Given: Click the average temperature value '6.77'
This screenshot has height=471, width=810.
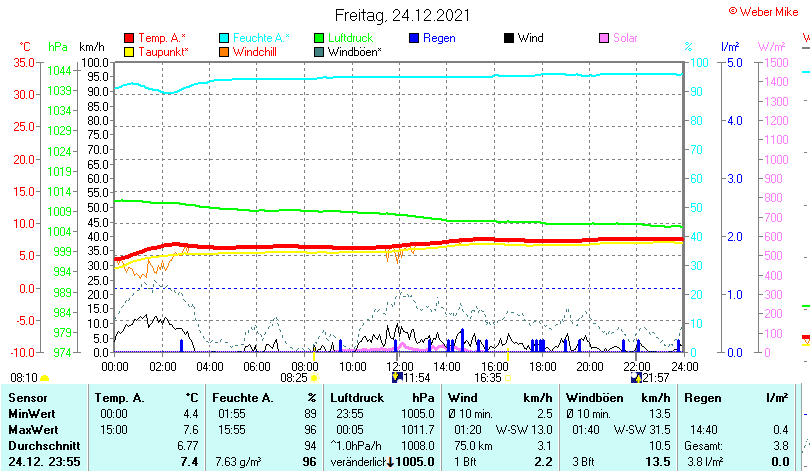Looking at the screenshot, I should tap(188, 446).
